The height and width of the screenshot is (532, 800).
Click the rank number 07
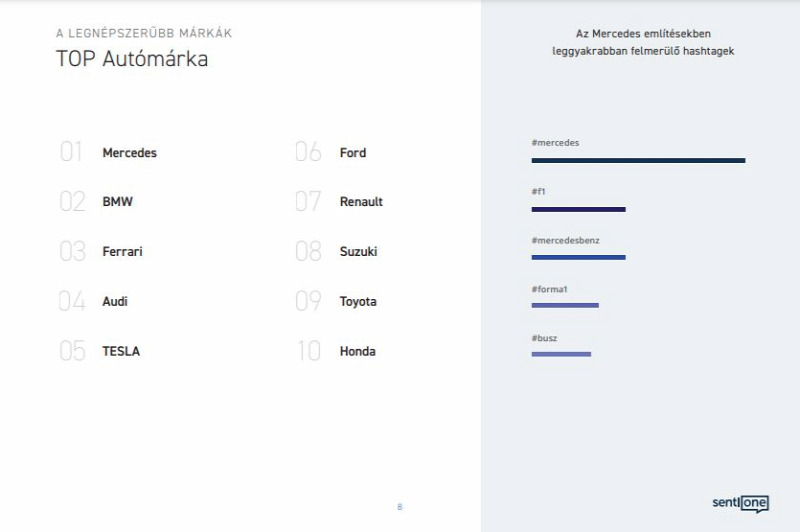tap(308, 201)
